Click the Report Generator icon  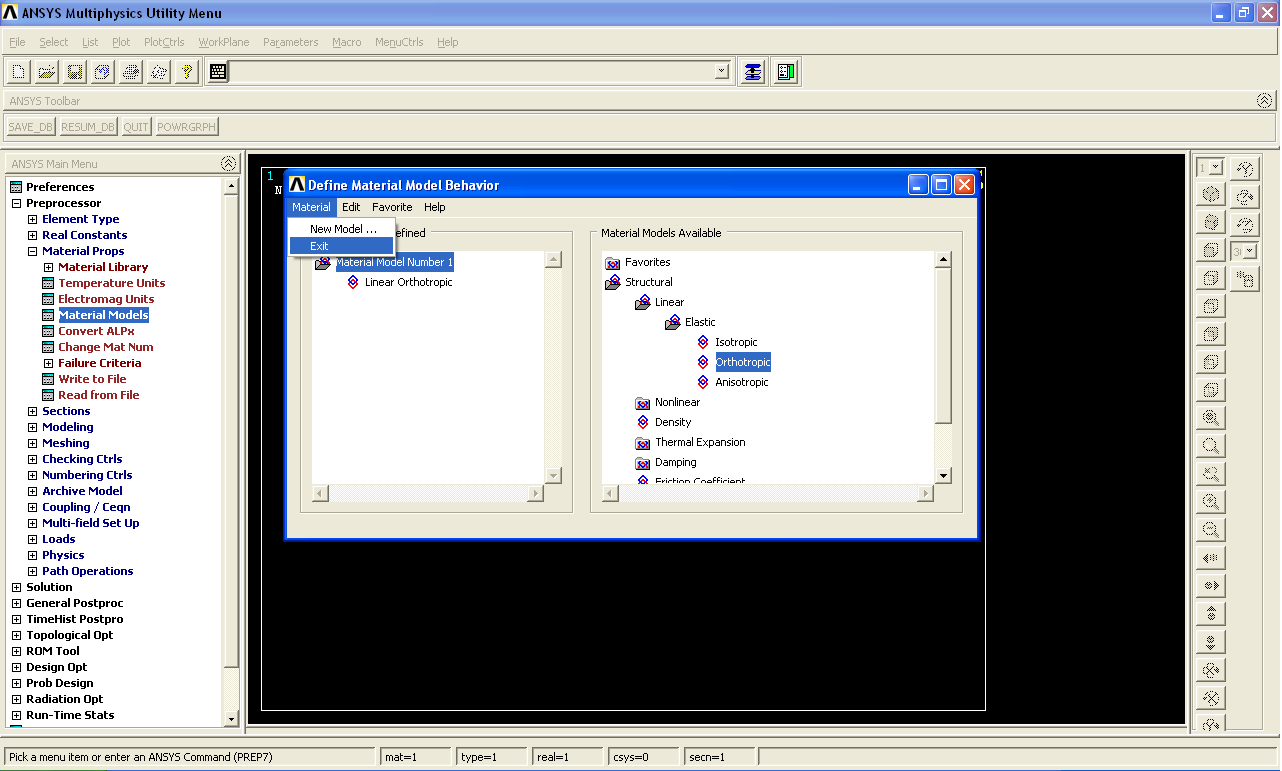click(158, 72)
